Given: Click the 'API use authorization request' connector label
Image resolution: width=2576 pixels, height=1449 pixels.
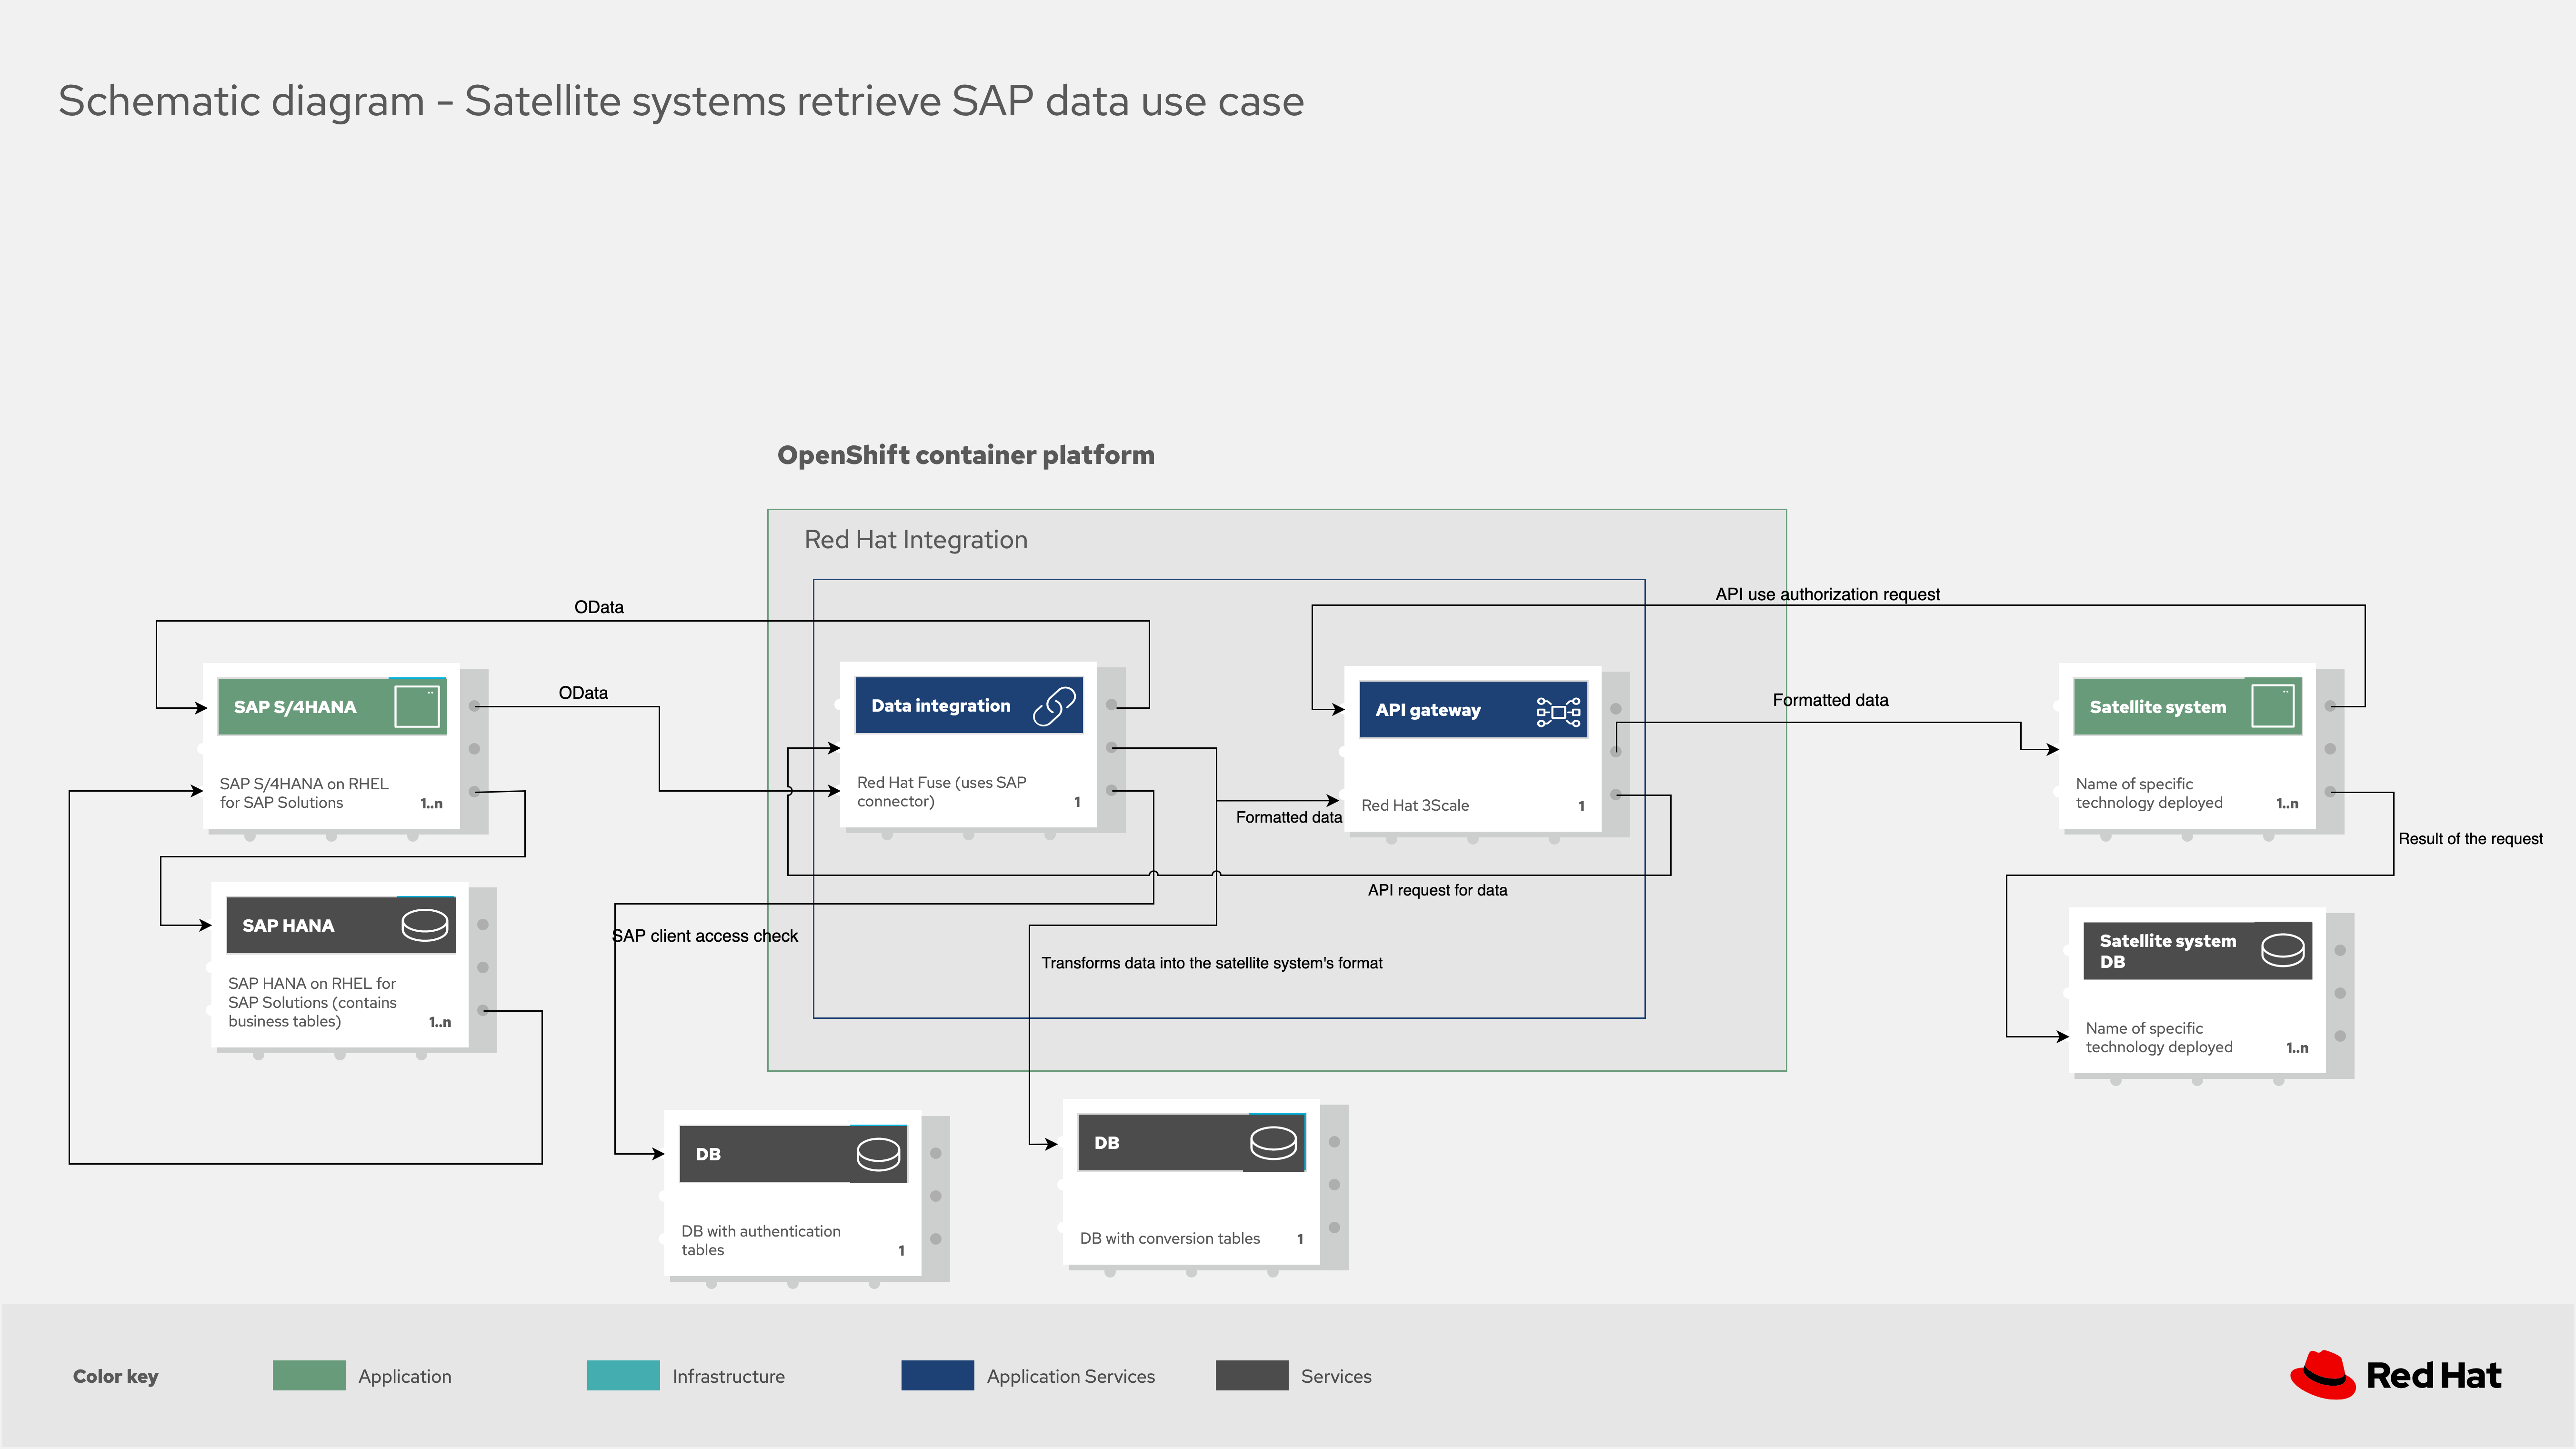Looking at the screenshot, I should pos(1827,594).
